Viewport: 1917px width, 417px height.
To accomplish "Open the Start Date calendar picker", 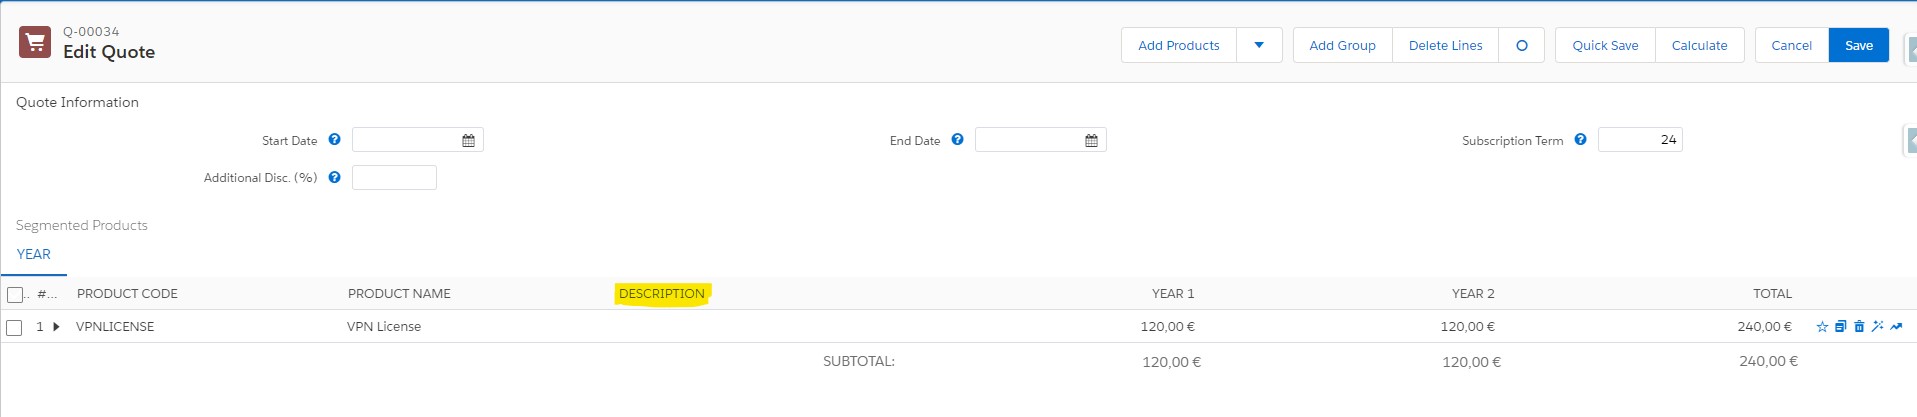I will (468, 141).
